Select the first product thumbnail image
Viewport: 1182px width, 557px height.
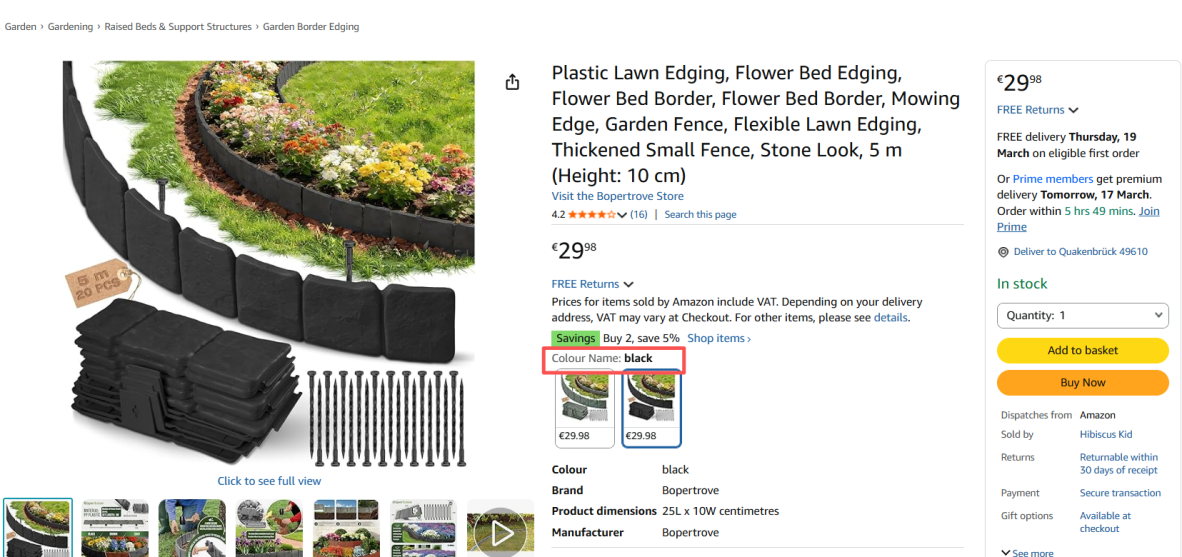tap(38, 527)
